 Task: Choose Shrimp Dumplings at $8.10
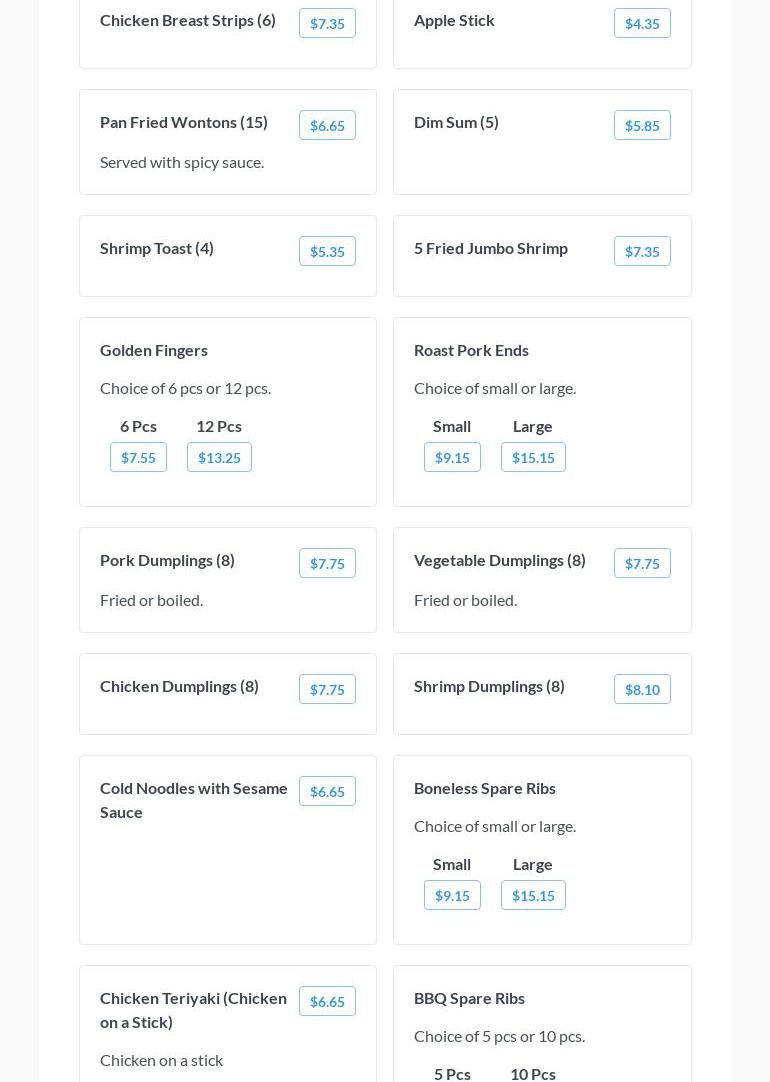click(x=641, y=689)
